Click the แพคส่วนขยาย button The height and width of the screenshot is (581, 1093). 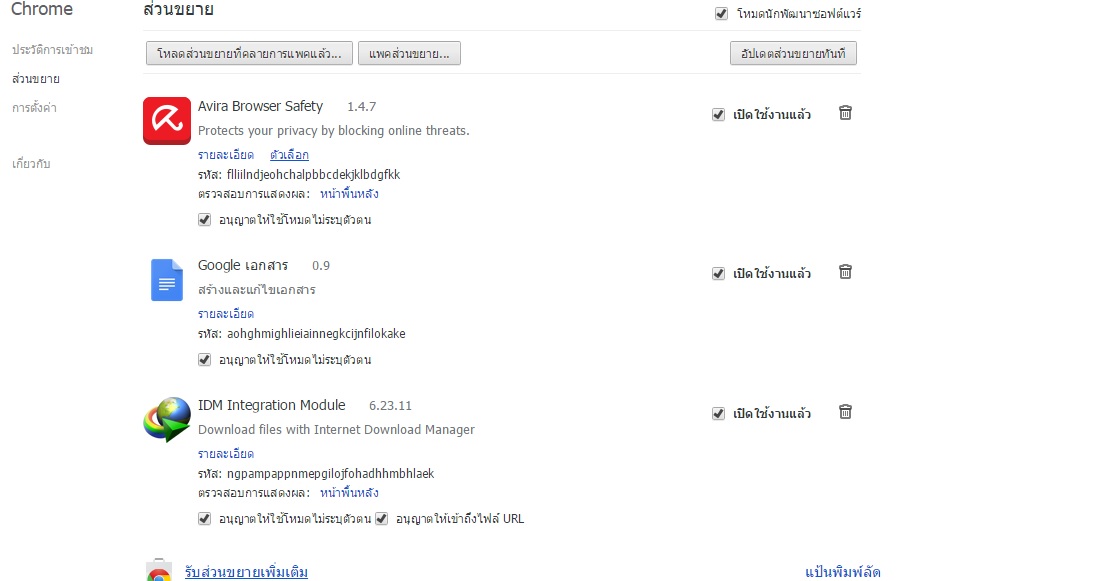409,53
